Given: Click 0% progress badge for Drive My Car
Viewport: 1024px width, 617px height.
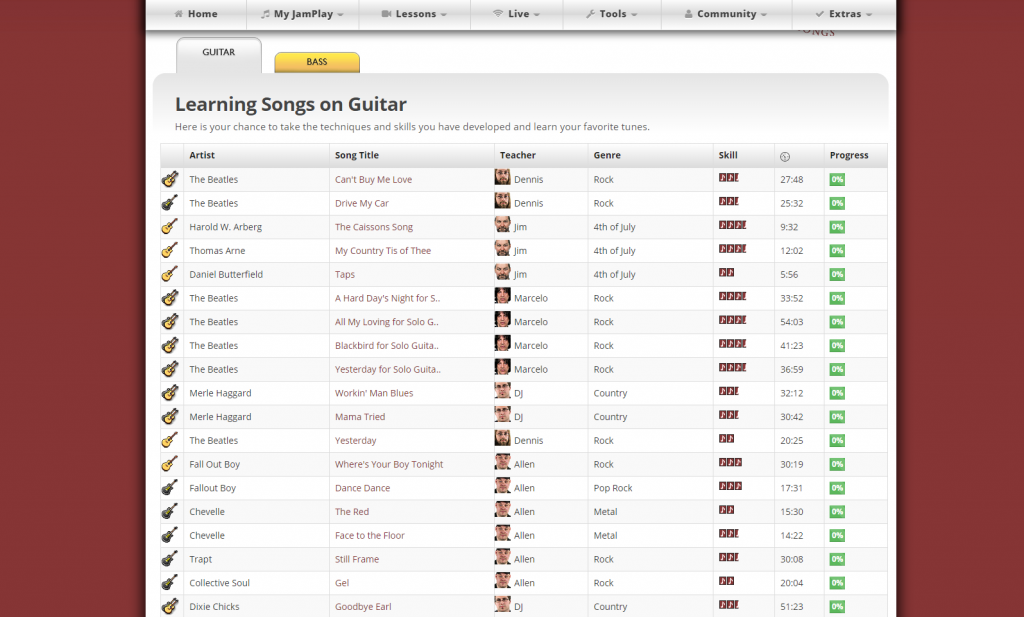Looking at the screenshot, I should click(x=837, y=204).
